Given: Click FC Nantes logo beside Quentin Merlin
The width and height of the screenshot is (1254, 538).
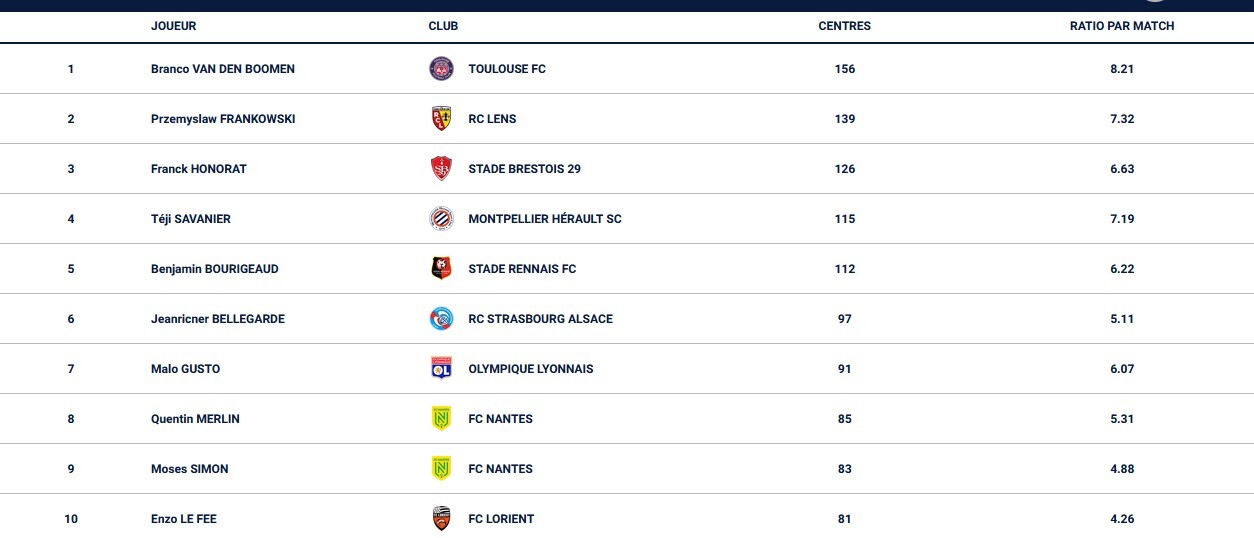Looking at the screenshot, I should click(440, 419).
